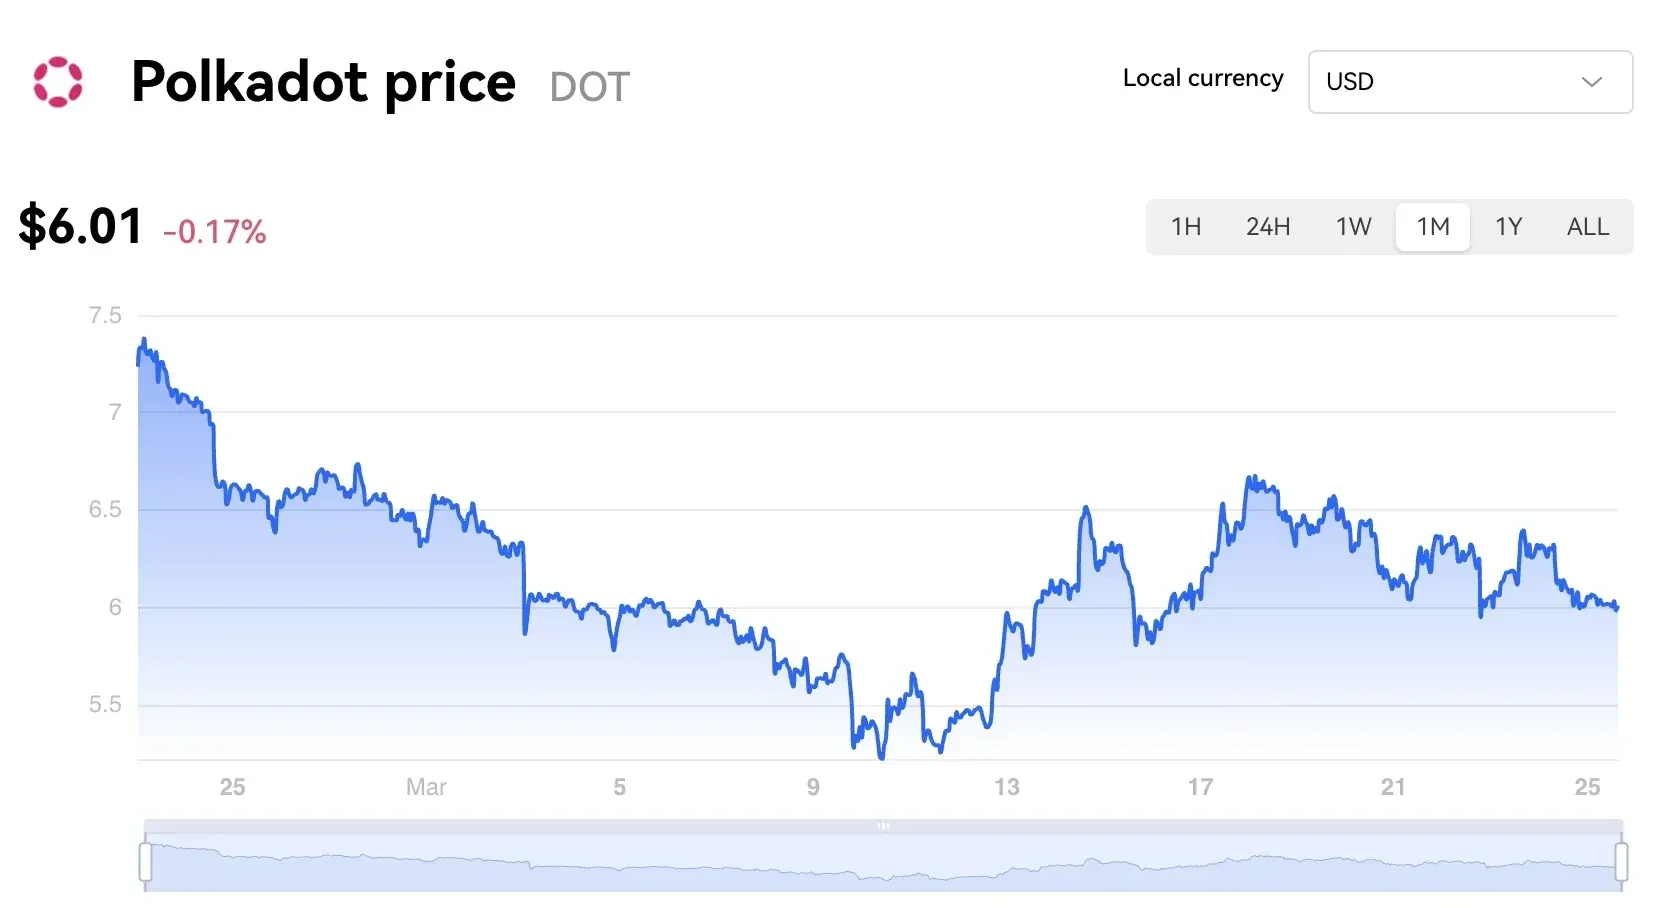Click the price line's latest endpoint
The width and height of the screenshot is (1662, 908).
tap(1616, 607)
